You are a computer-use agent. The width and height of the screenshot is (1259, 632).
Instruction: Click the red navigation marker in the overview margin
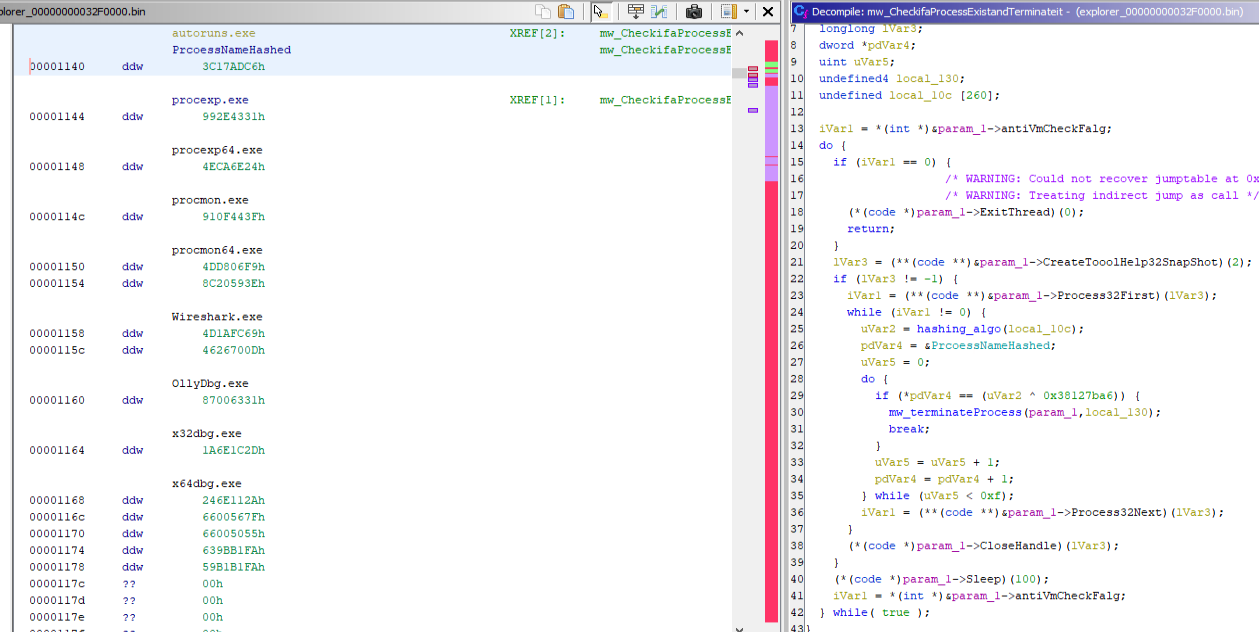[x=753, y=69]
